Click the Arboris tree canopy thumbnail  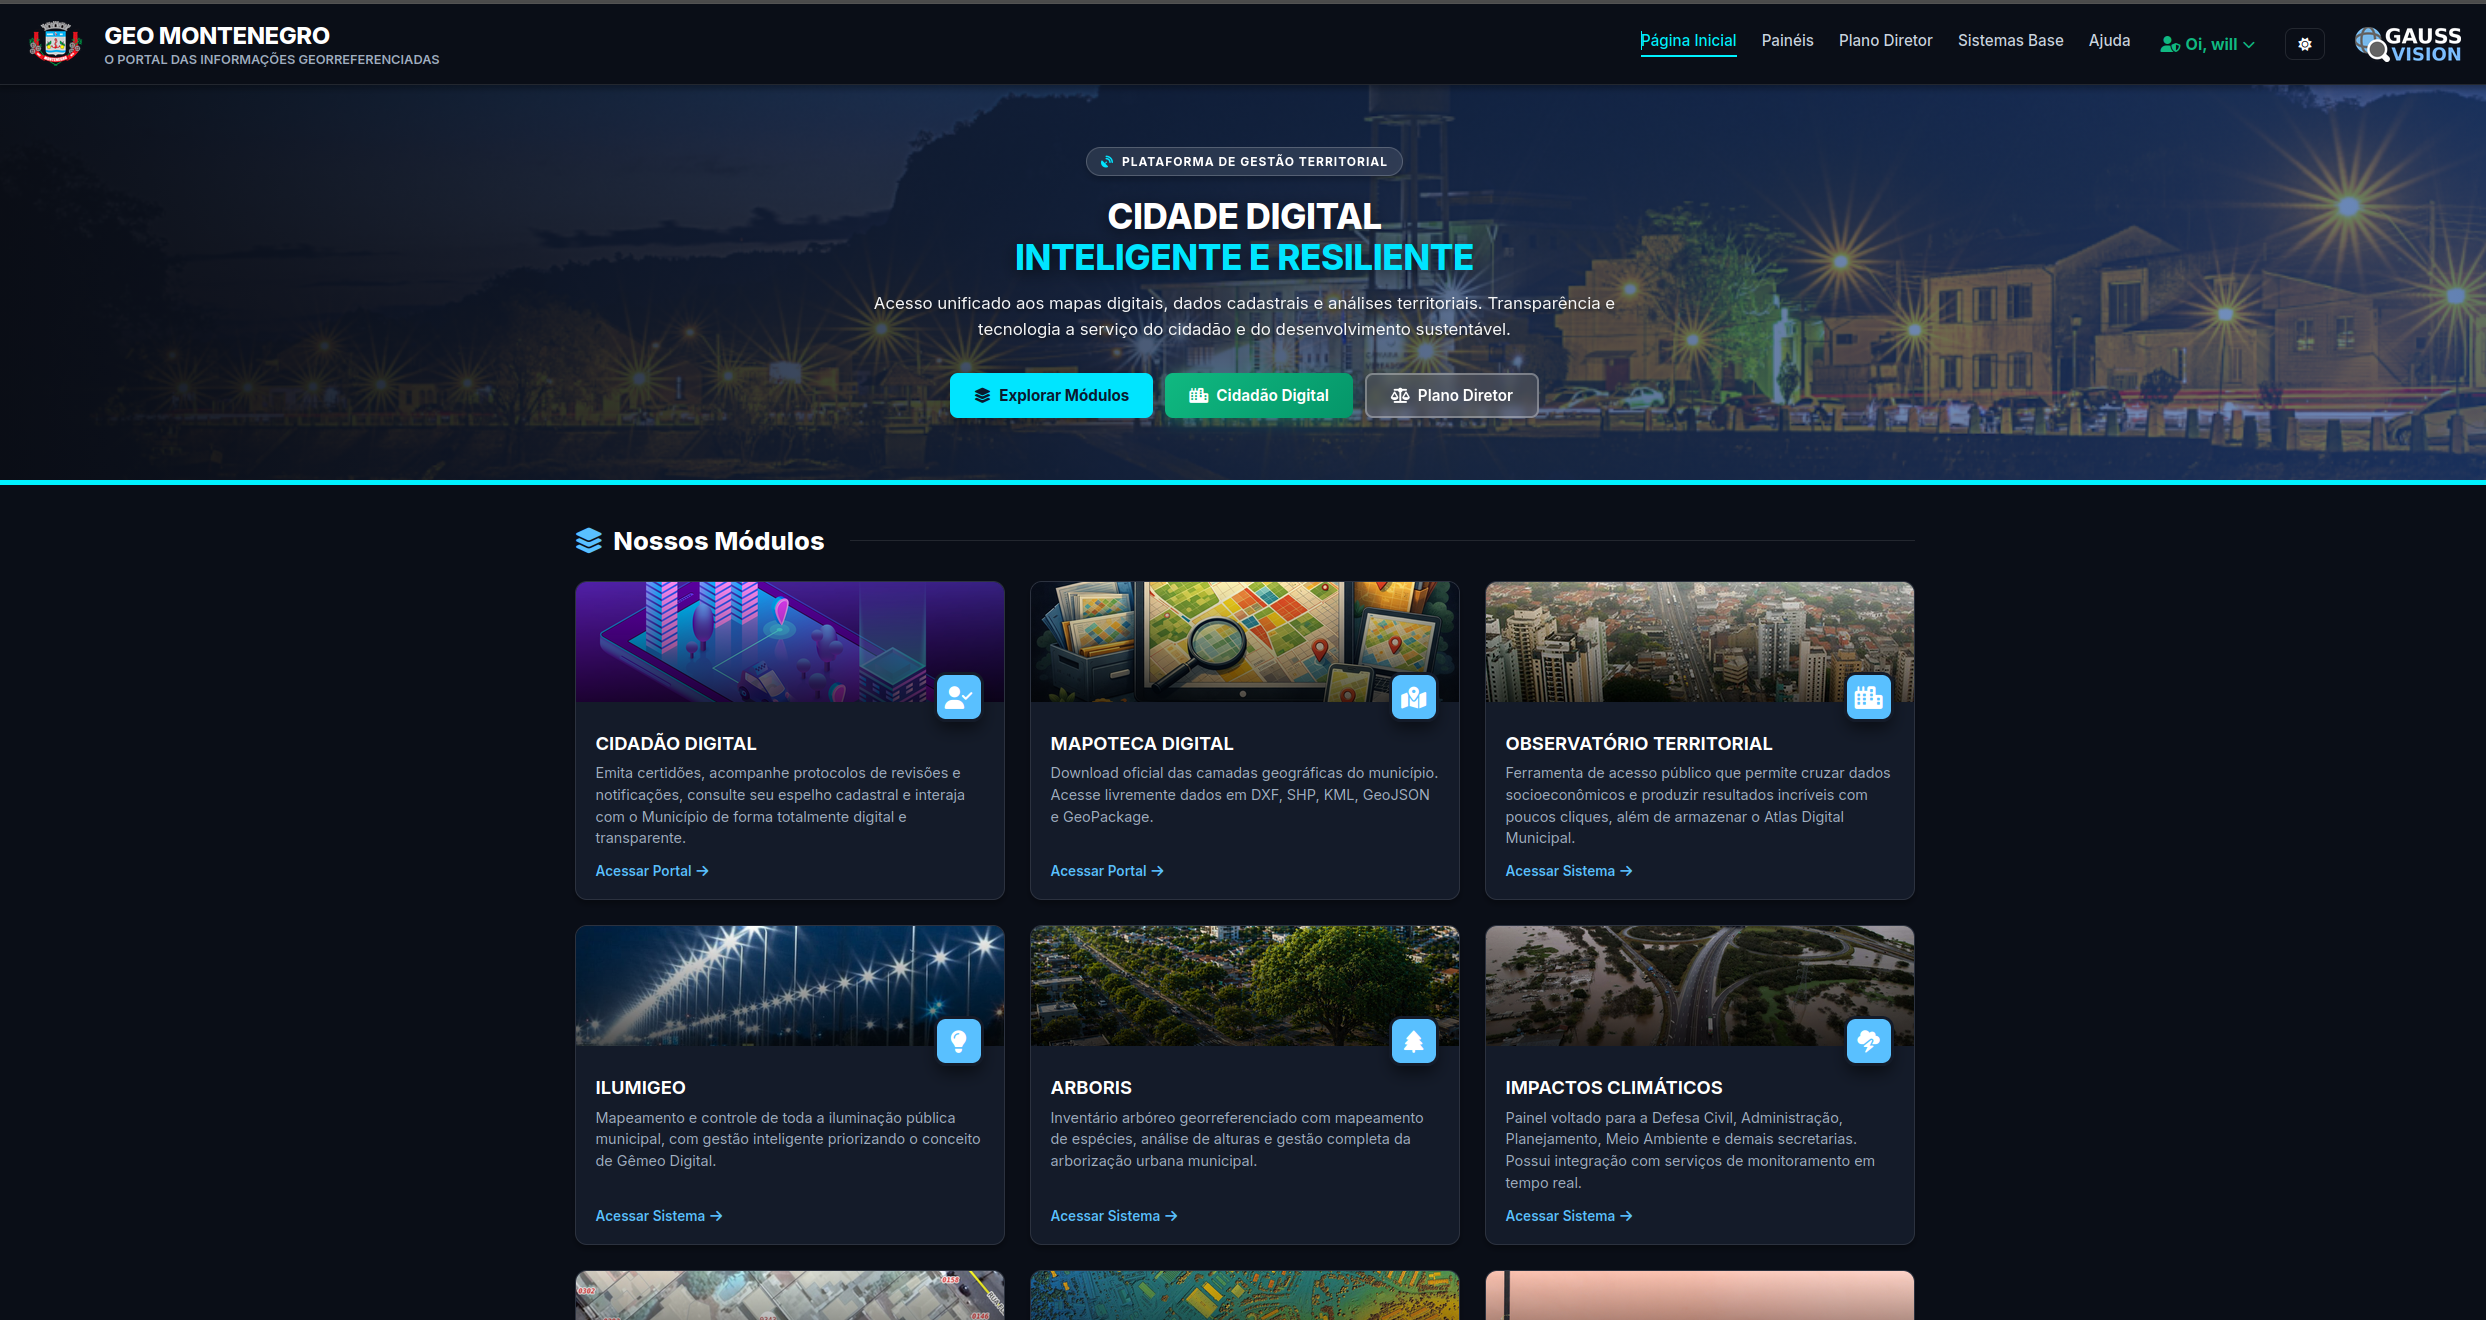coord(1244,985)
